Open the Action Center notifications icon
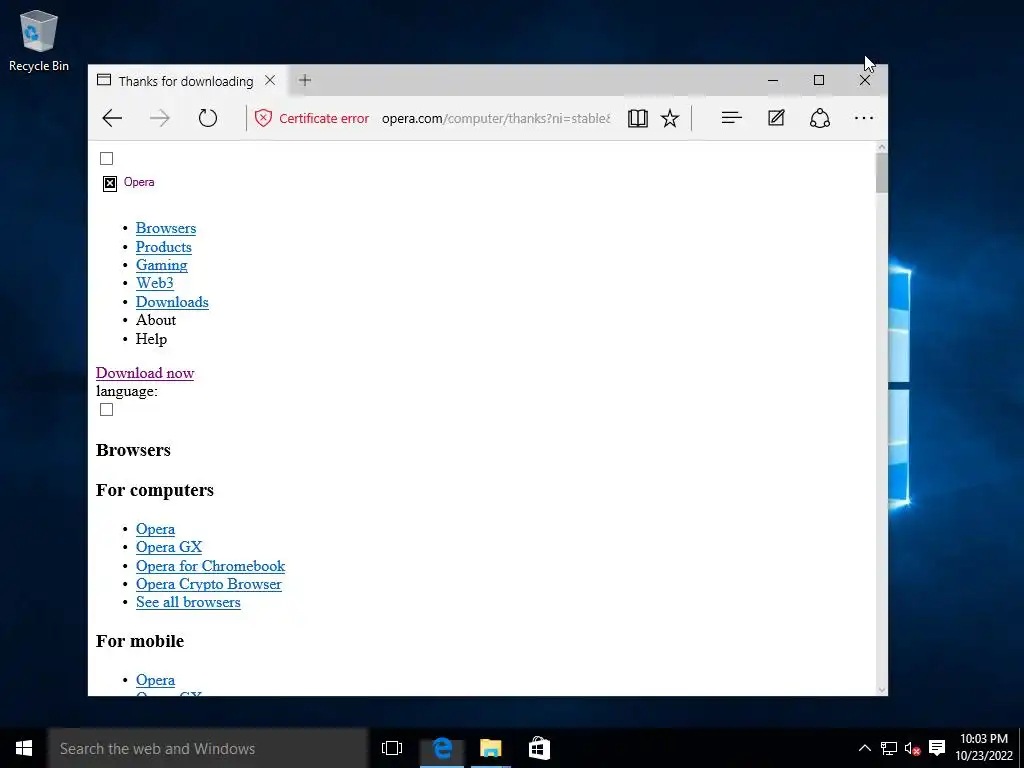This screenshot has width=1024, height=768. pyautogui.click(x=937, y=748)
